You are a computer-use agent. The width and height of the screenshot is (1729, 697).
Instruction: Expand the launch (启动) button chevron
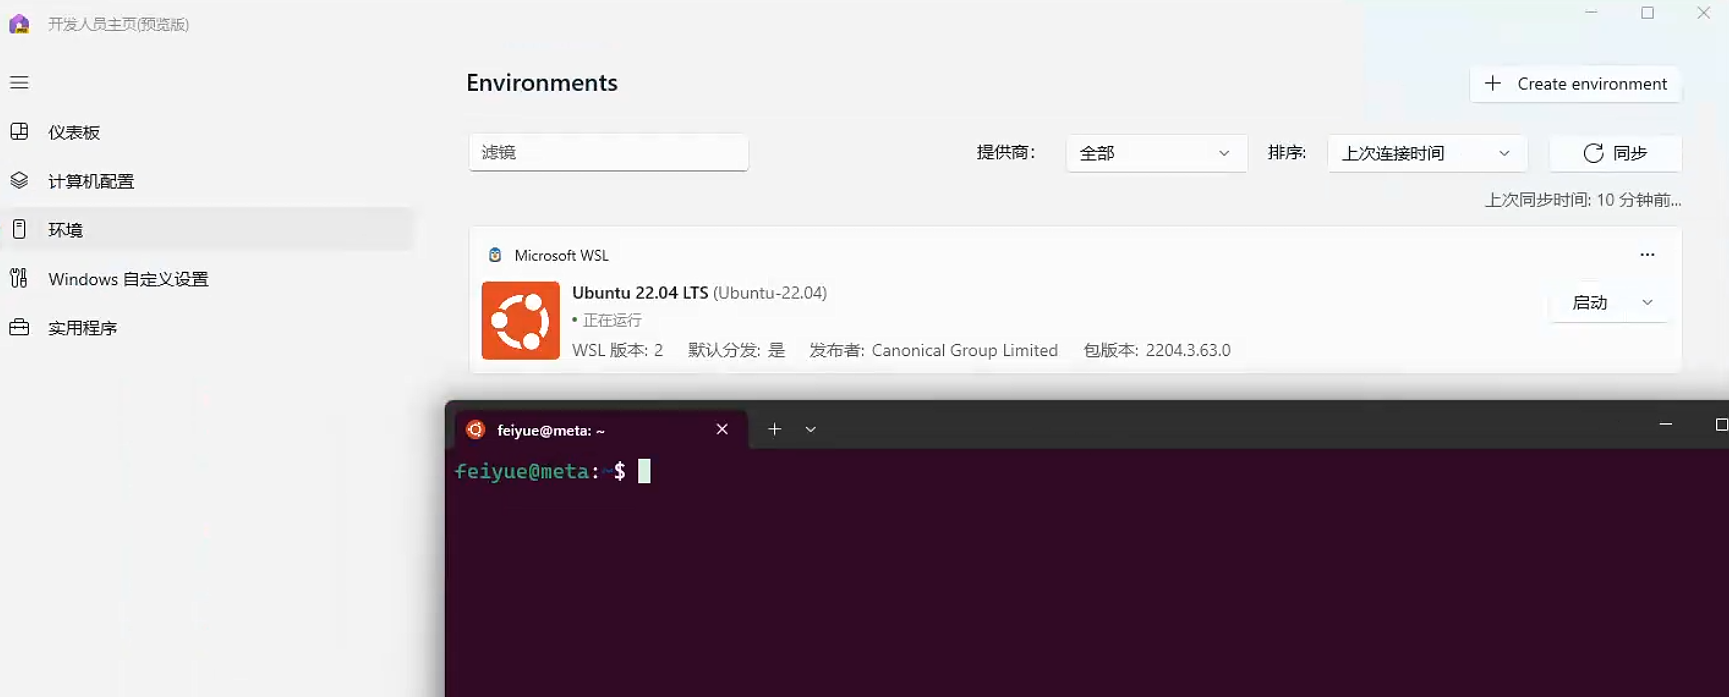point(1647,302)
